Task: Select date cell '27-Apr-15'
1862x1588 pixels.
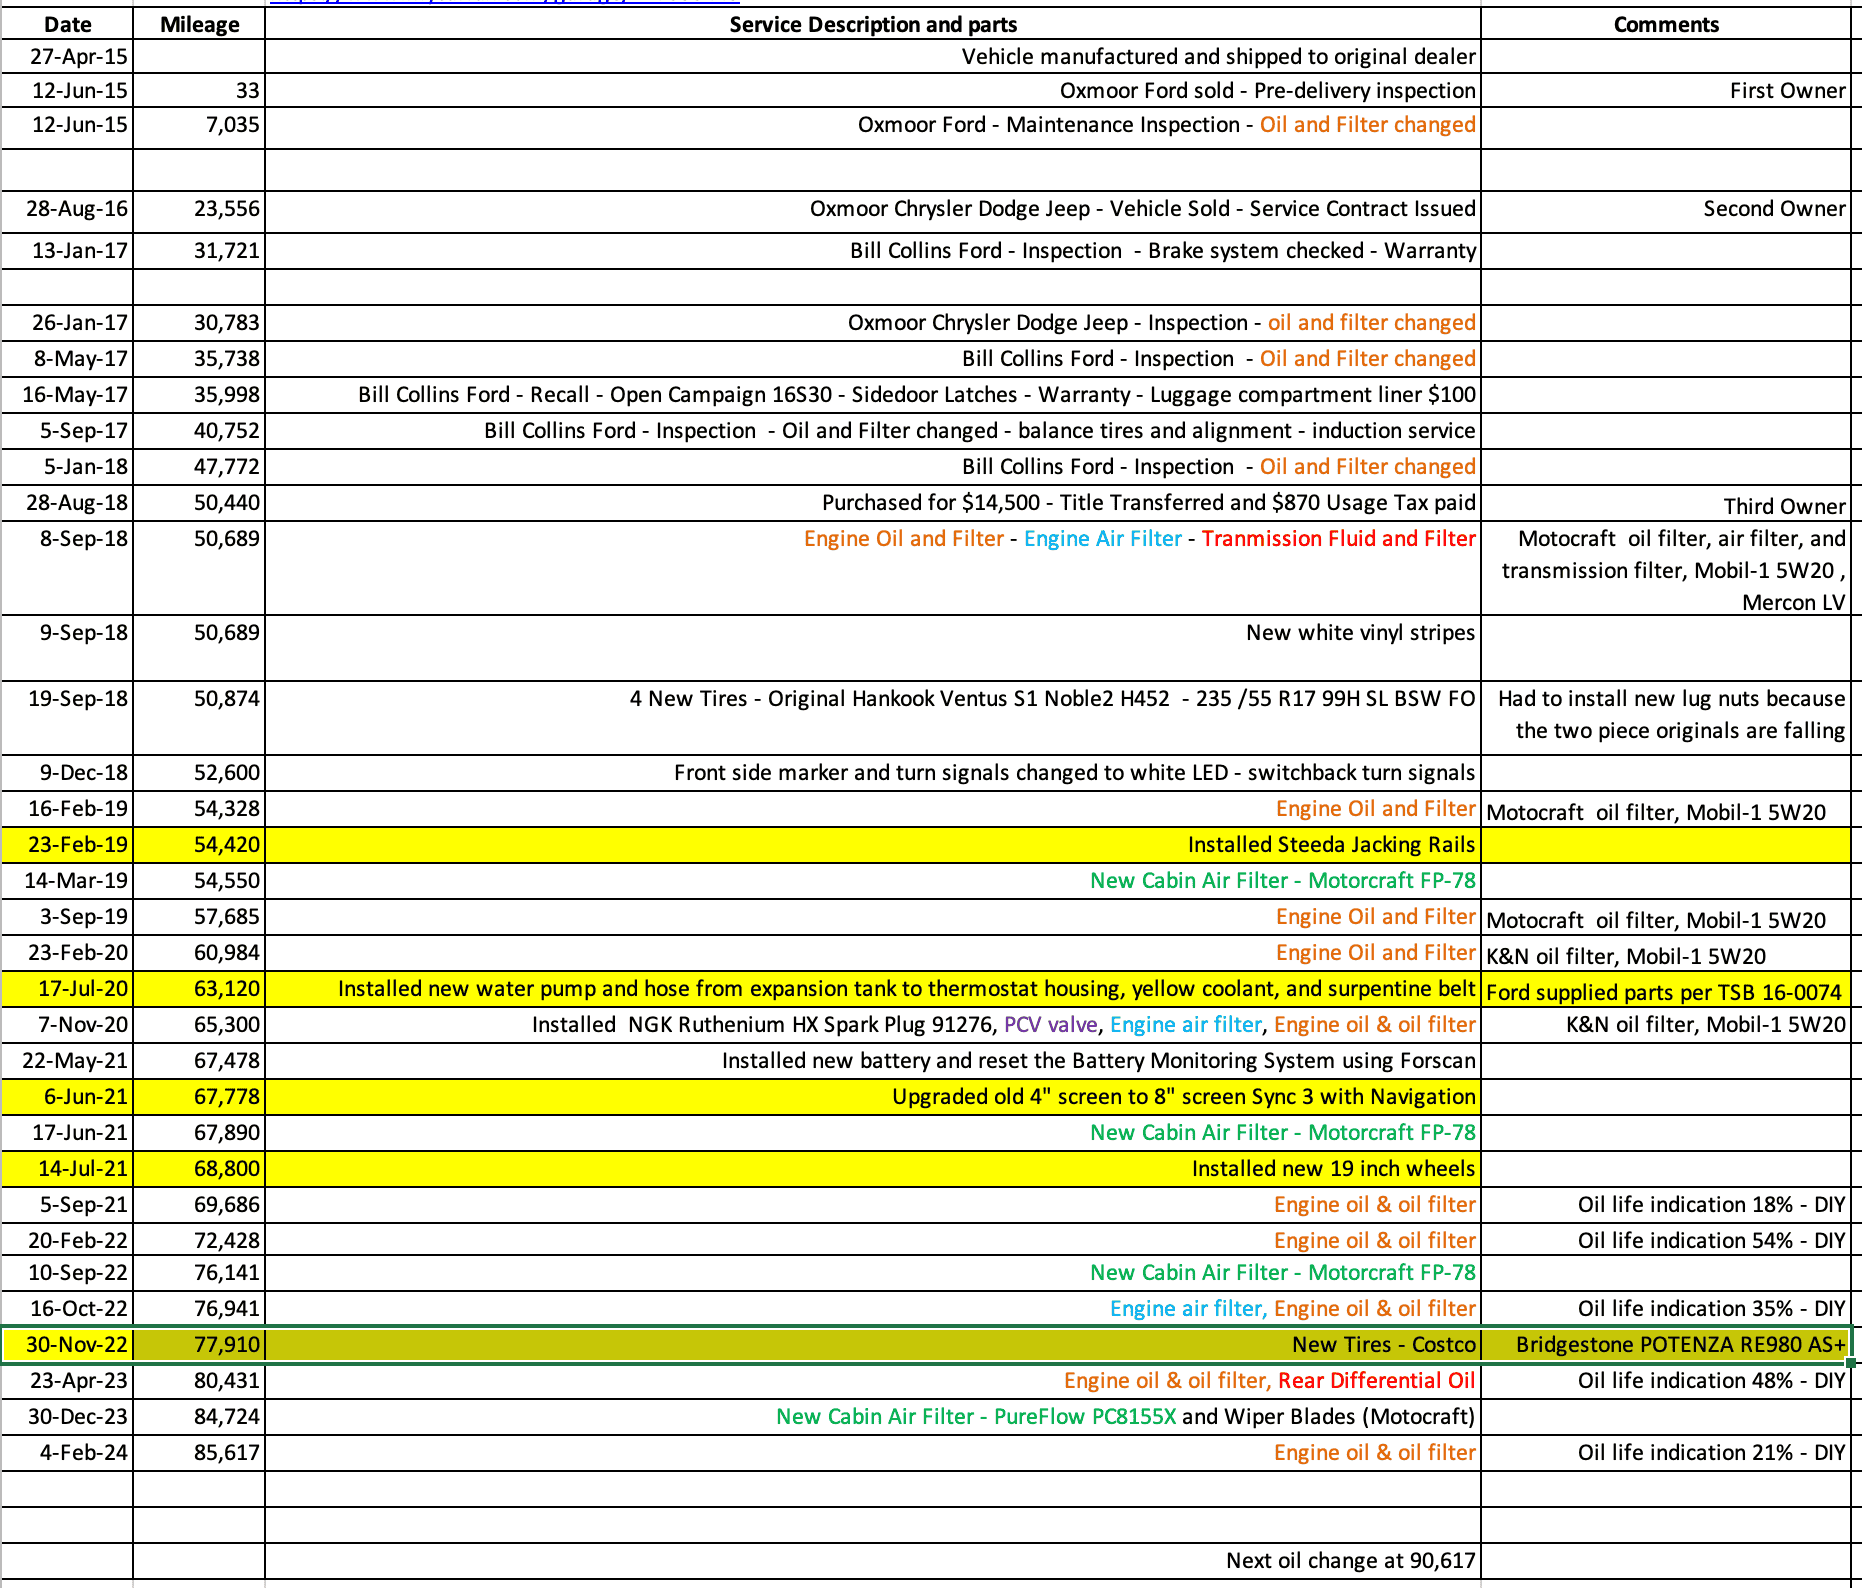Action: click(x=67, y=57)
